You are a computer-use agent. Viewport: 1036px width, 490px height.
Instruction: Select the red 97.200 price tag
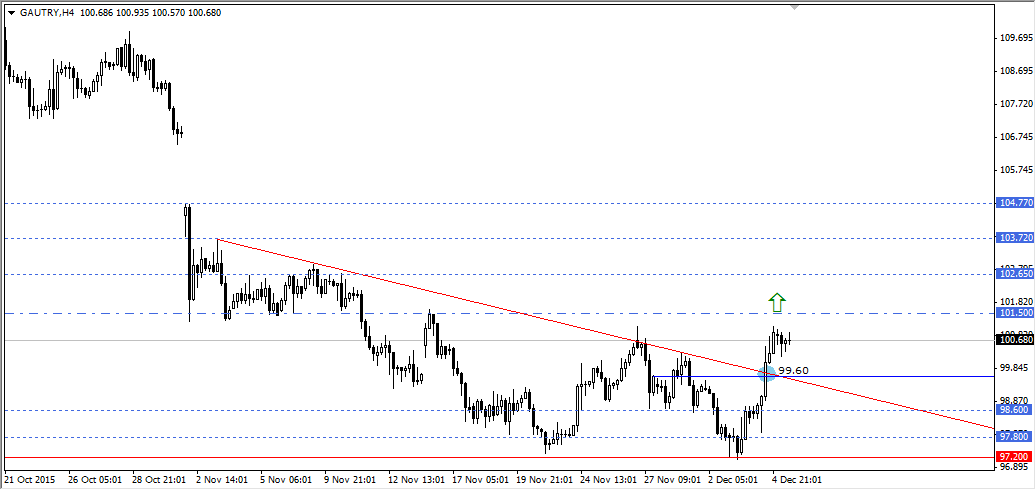1015,456
